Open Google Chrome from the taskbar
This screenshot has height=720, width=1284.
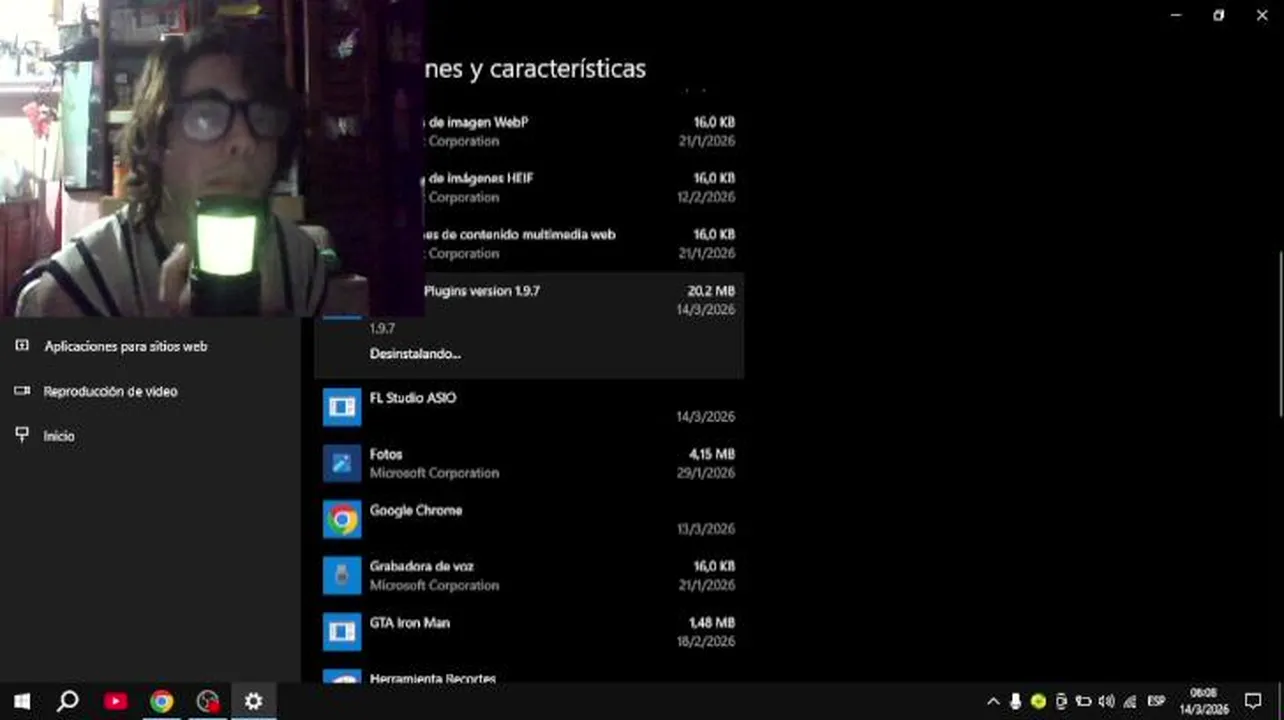point(161,701)
